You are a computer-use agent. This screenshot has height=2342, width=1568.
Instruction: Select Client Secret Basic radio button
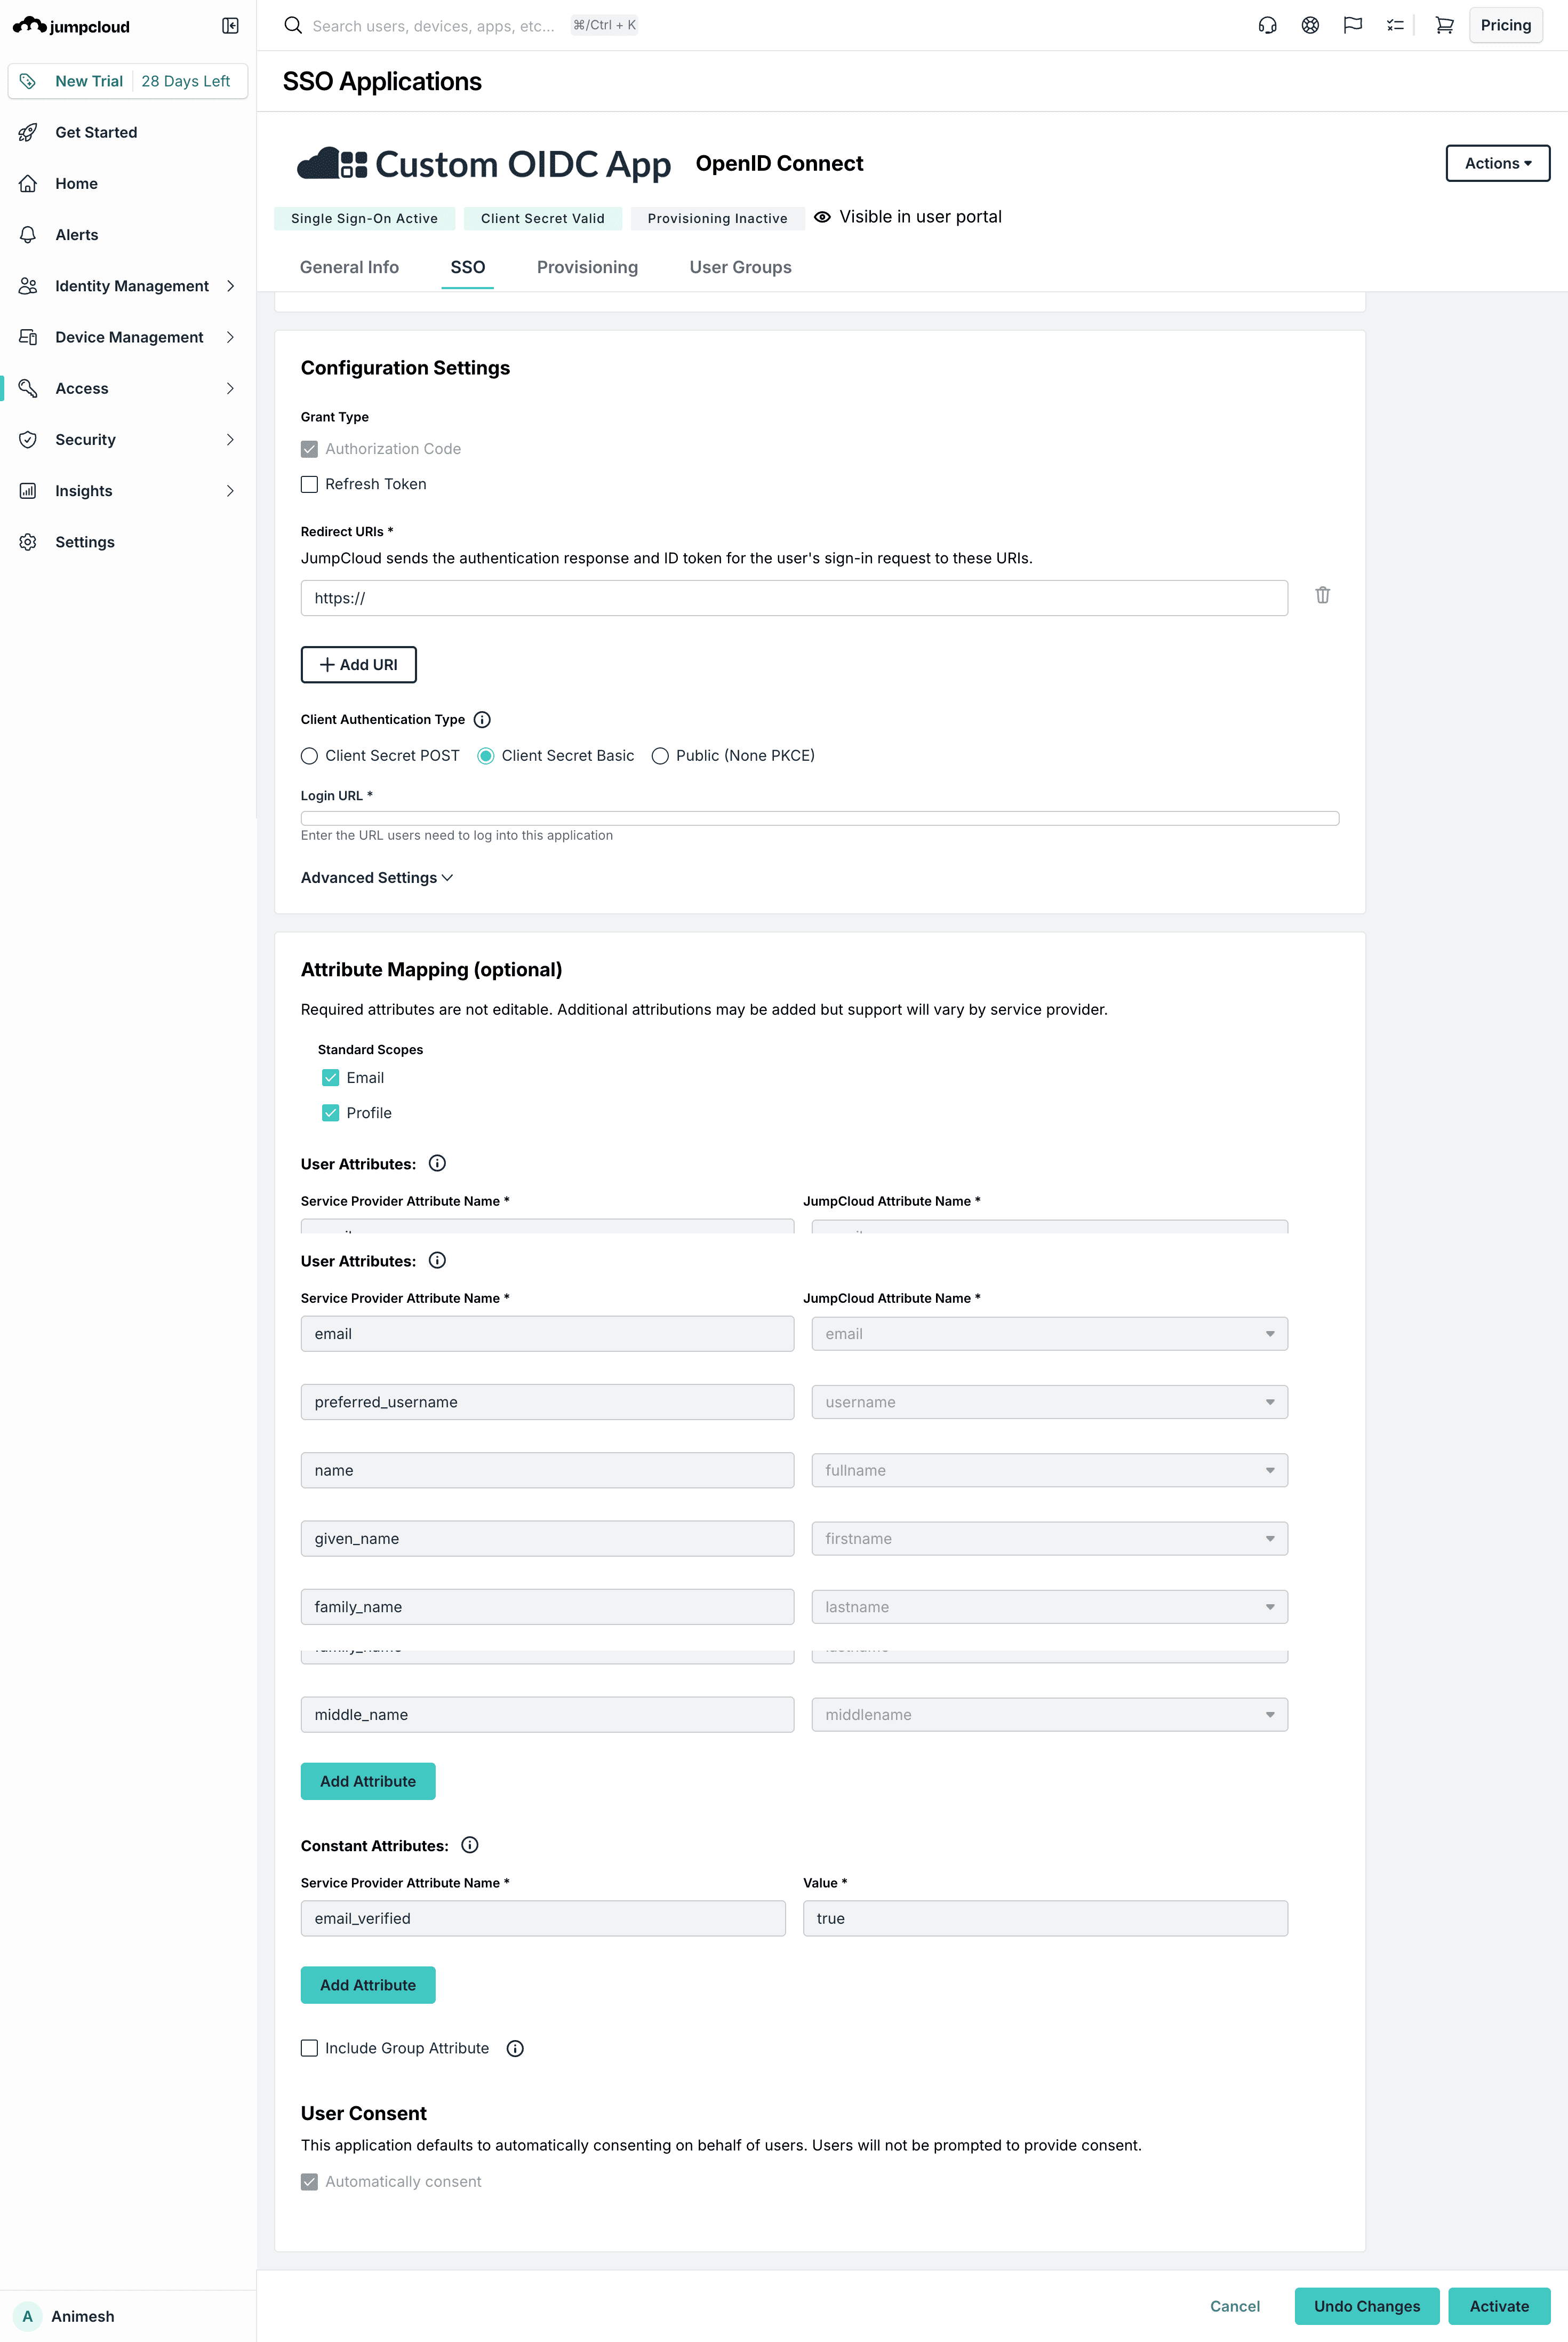[486, 756]
